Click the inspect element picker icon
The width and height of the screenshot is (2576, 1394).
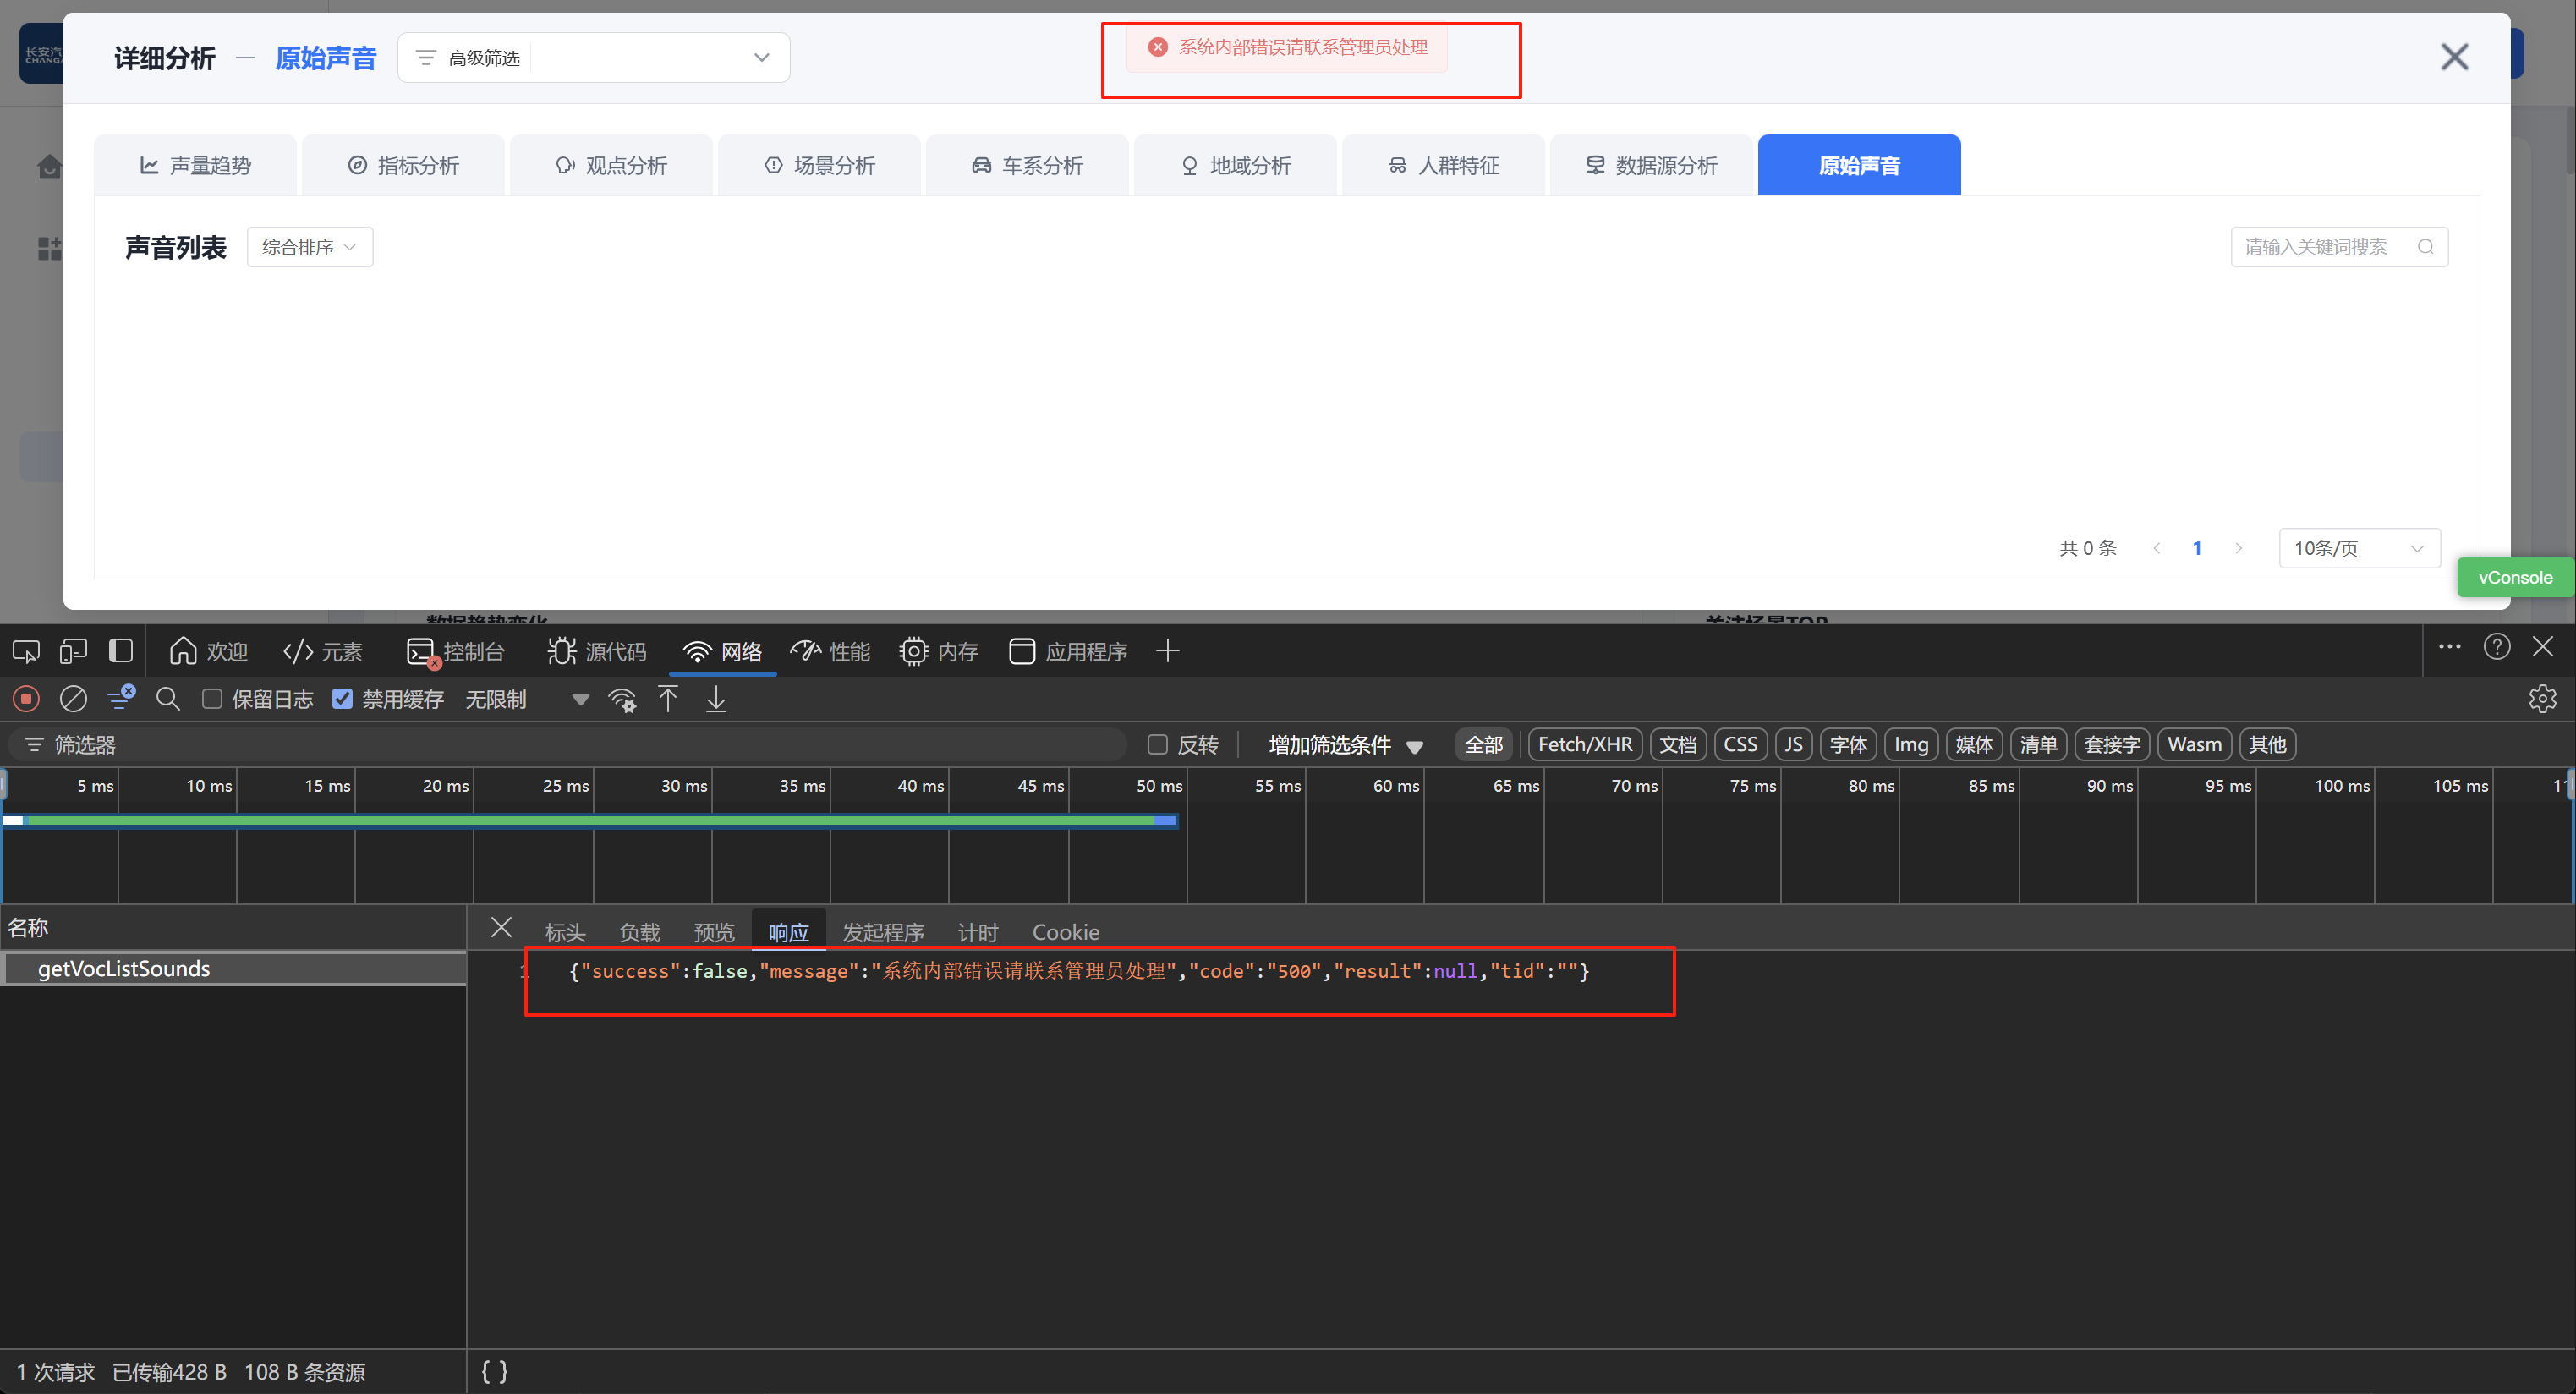click(x=26, y=652)
